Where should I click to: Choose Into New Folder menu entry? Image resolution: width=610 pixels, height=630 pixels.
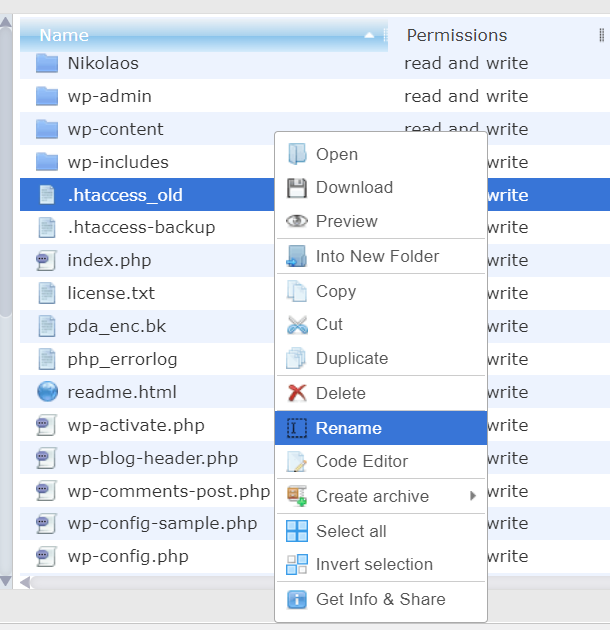click(x=381, y=256)
